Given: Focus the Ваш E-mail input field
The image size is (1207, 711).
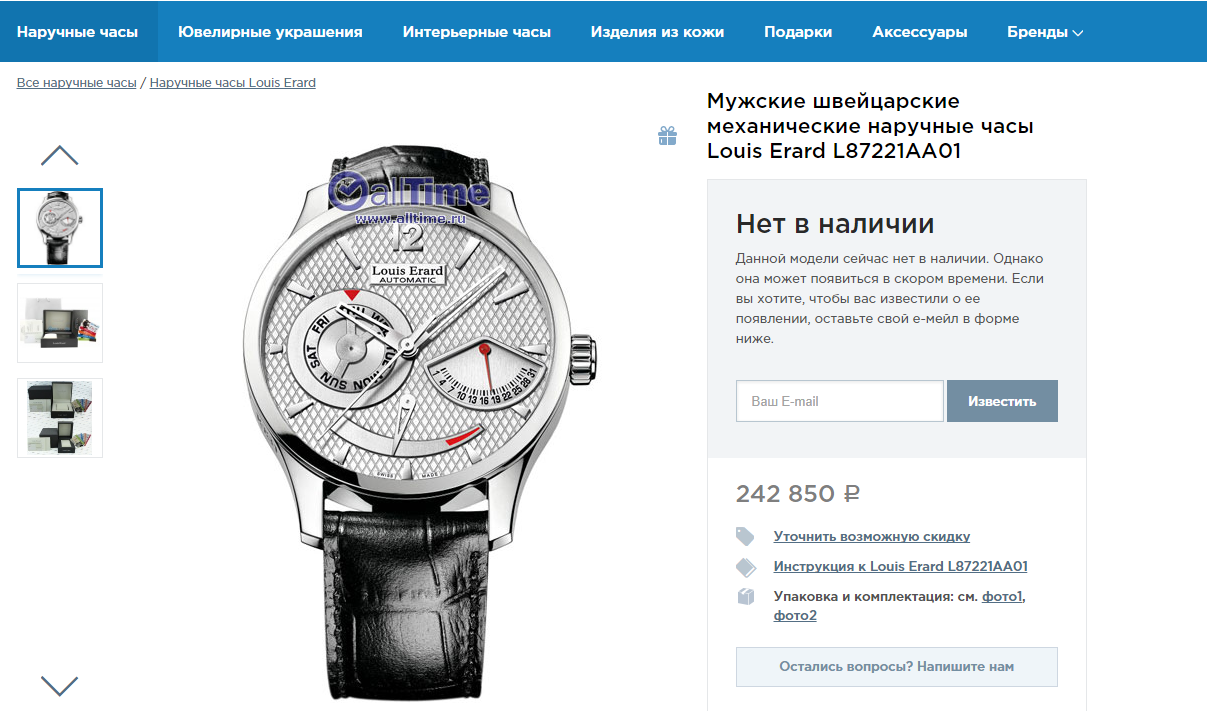Looking at the screenshot, I should click(x=840, y=401).
